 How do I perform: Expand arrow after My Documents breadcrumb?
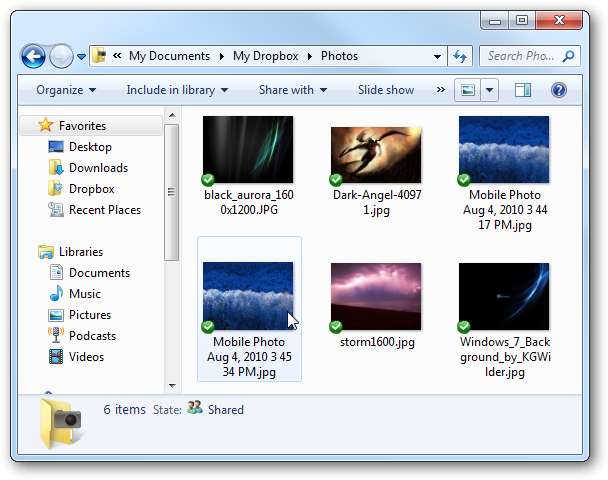(x=221, y=57)
